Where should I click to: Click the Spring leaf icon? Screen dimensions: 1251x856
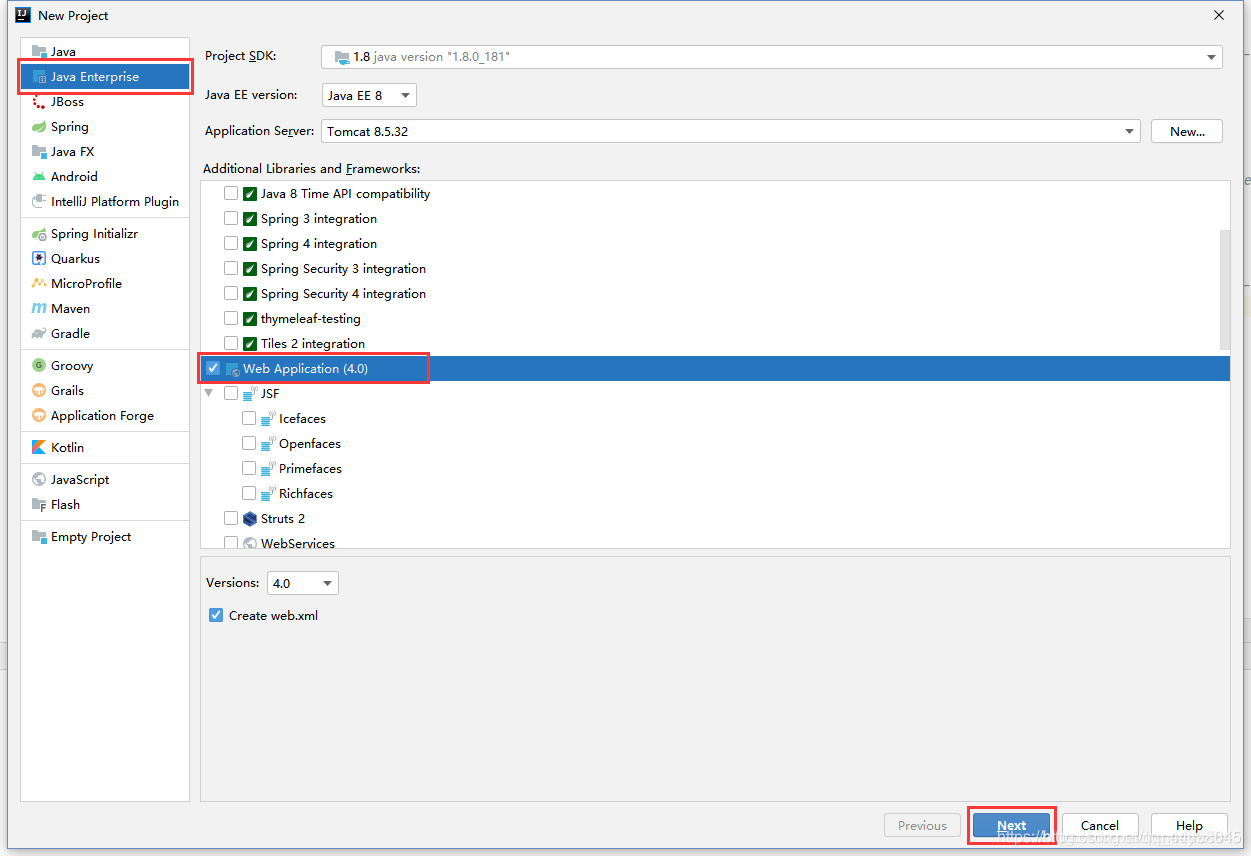pyautogui.click(x=39, y=127)
